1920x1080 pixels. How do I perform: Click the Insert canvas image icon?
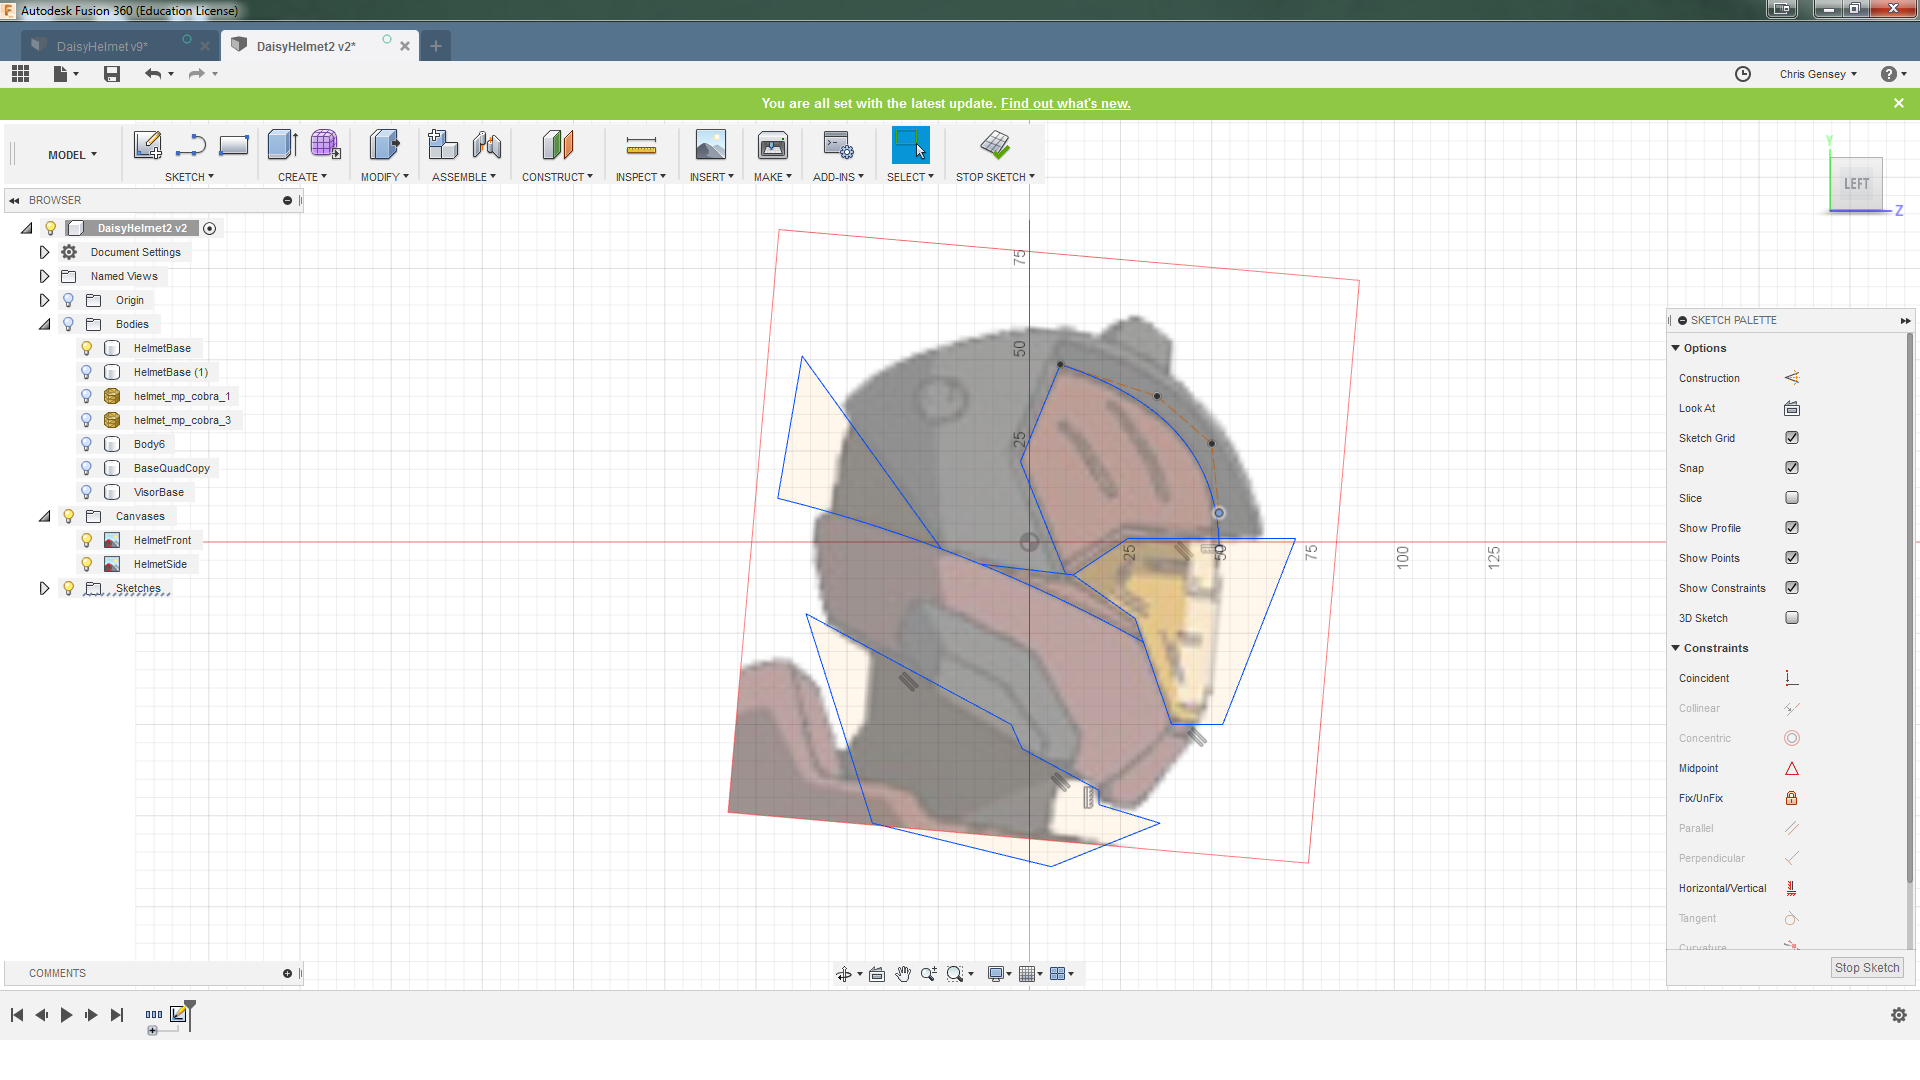(711, 146)
